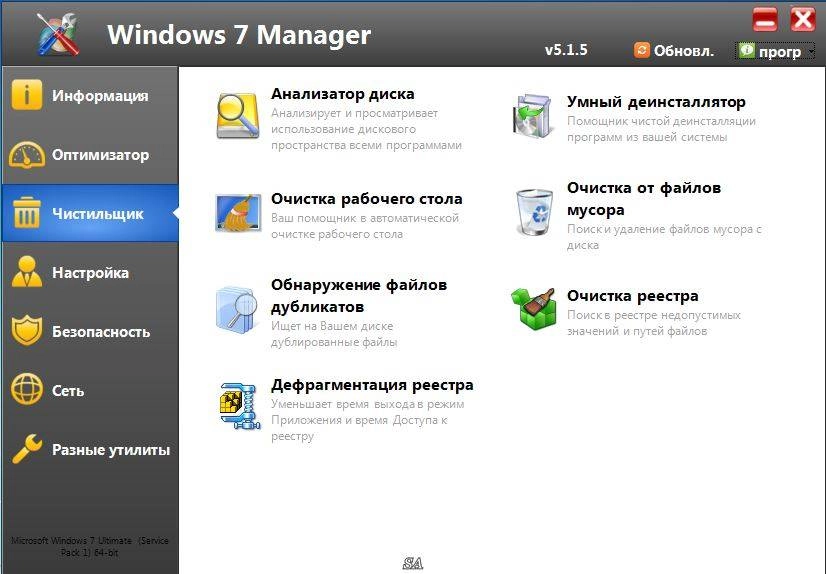This screenshot has height=574, width=826.
Task: Click description 'Поиск в реестре недопустимых значений'
Action: (x=654, y=323)
